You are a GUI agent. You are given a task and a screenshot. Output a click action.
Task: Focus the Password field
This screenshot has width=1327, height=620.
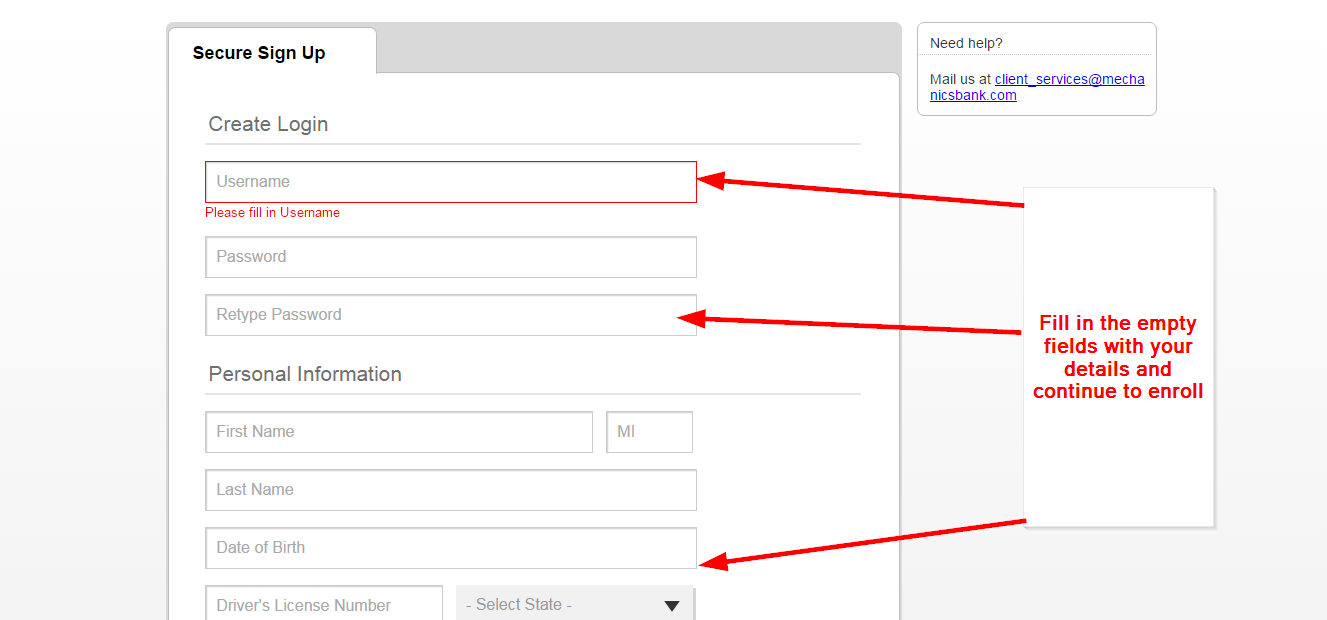tap(450, 257)
